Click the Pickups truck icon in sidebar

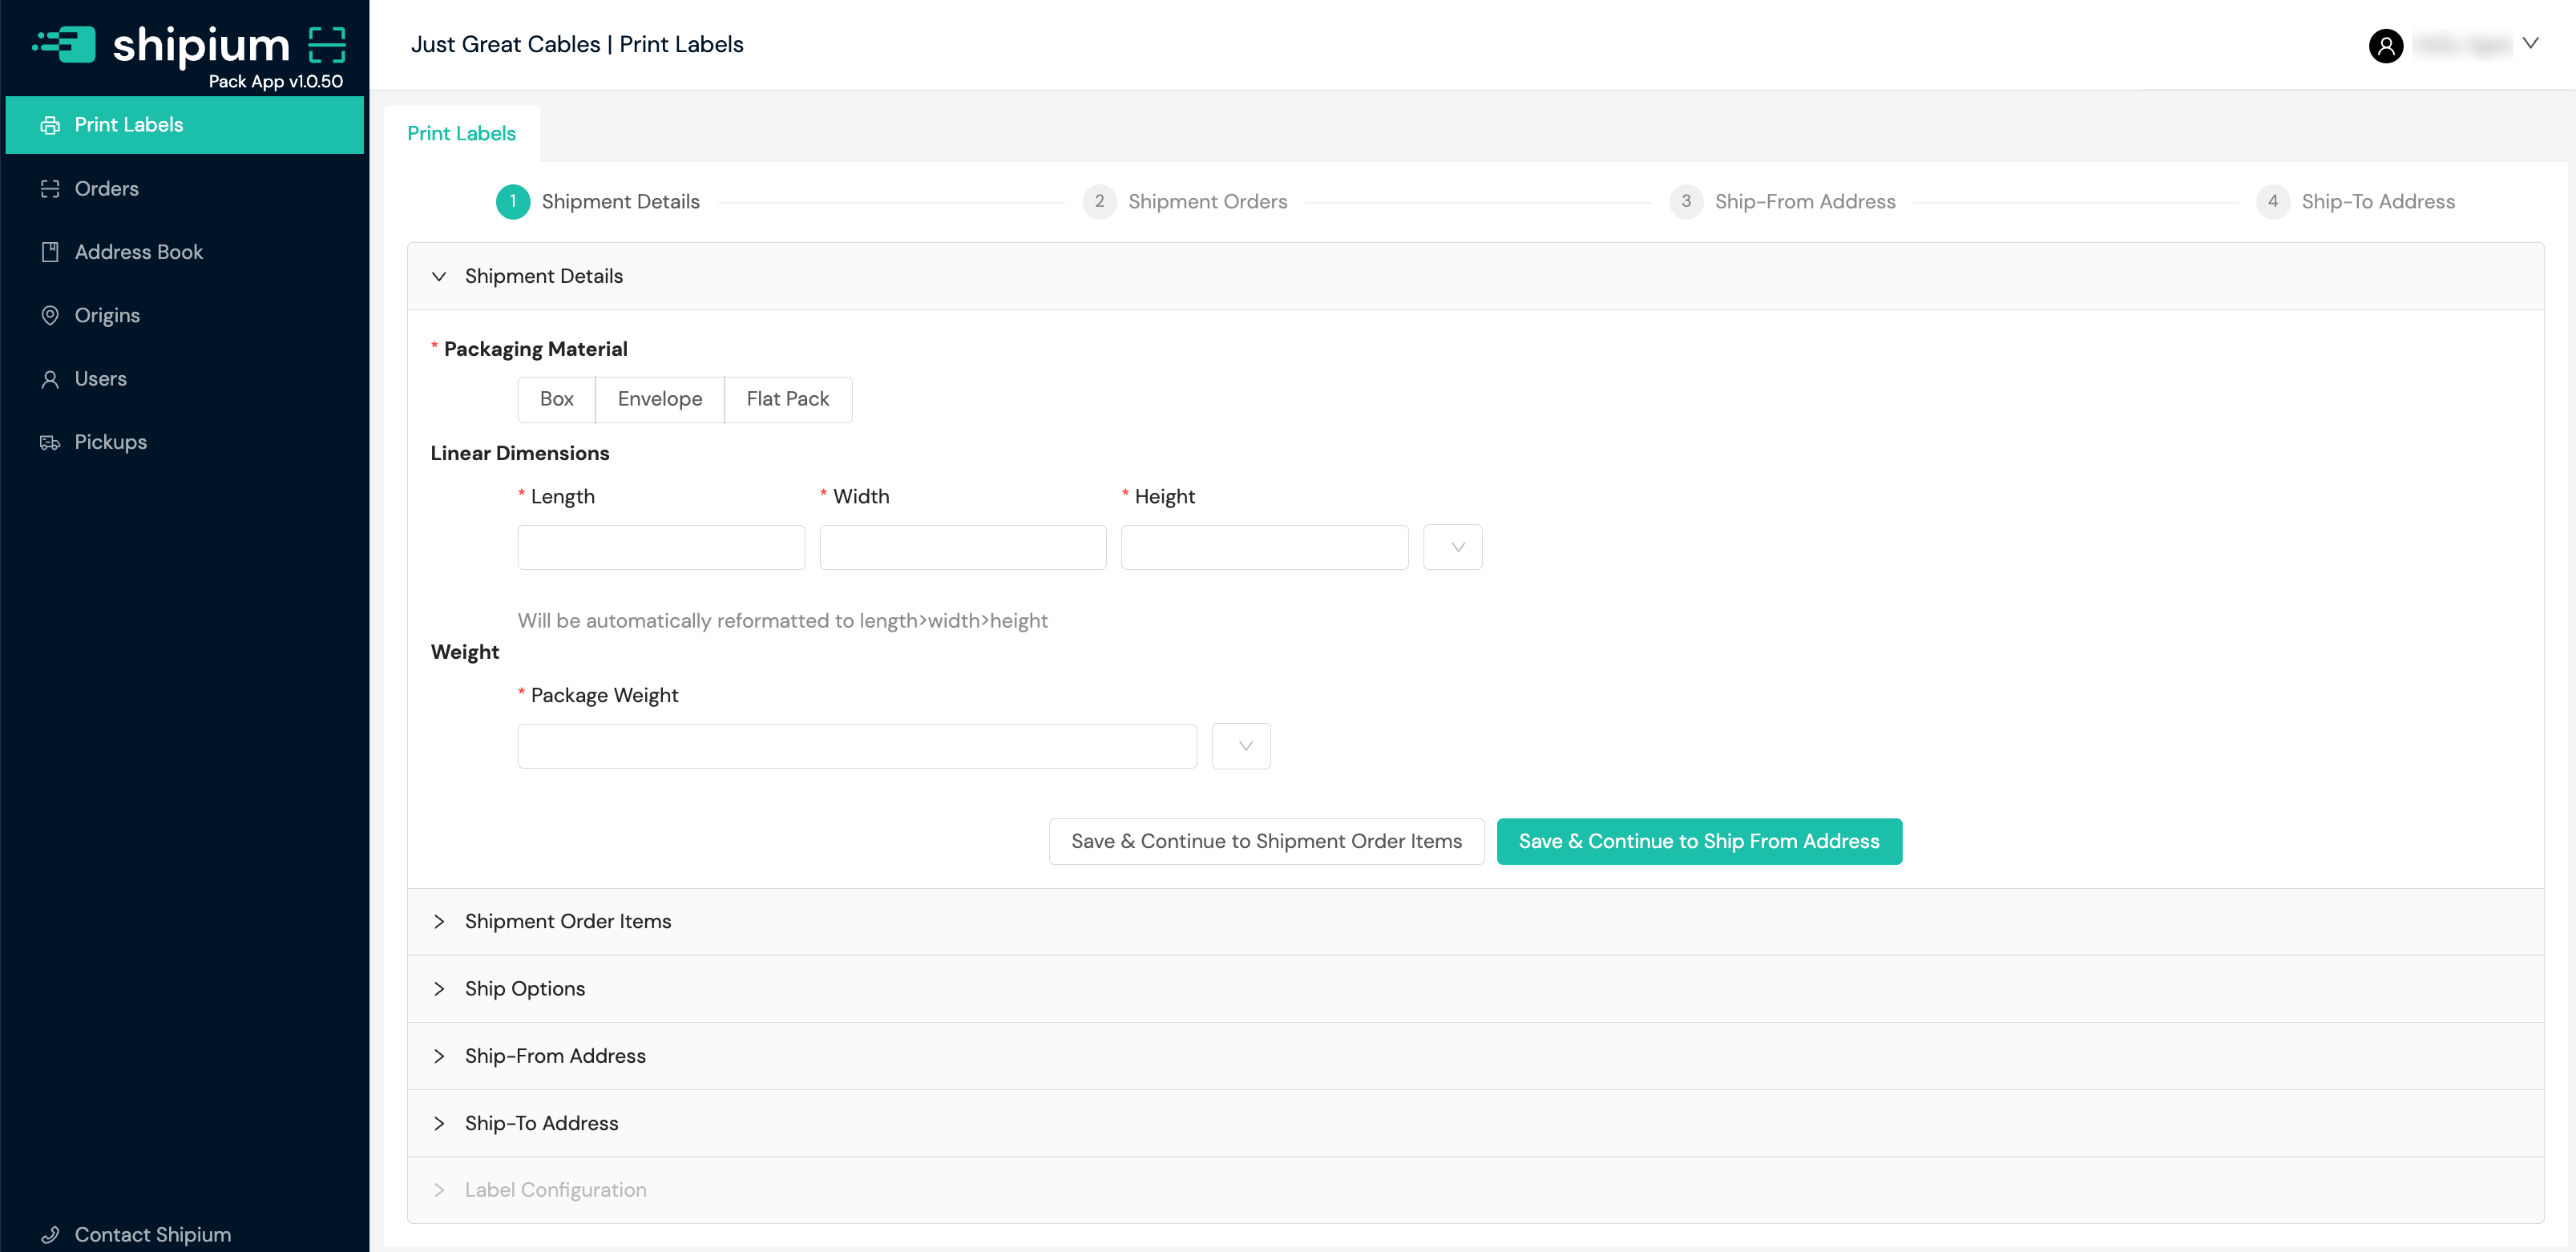tap(49, 442)
